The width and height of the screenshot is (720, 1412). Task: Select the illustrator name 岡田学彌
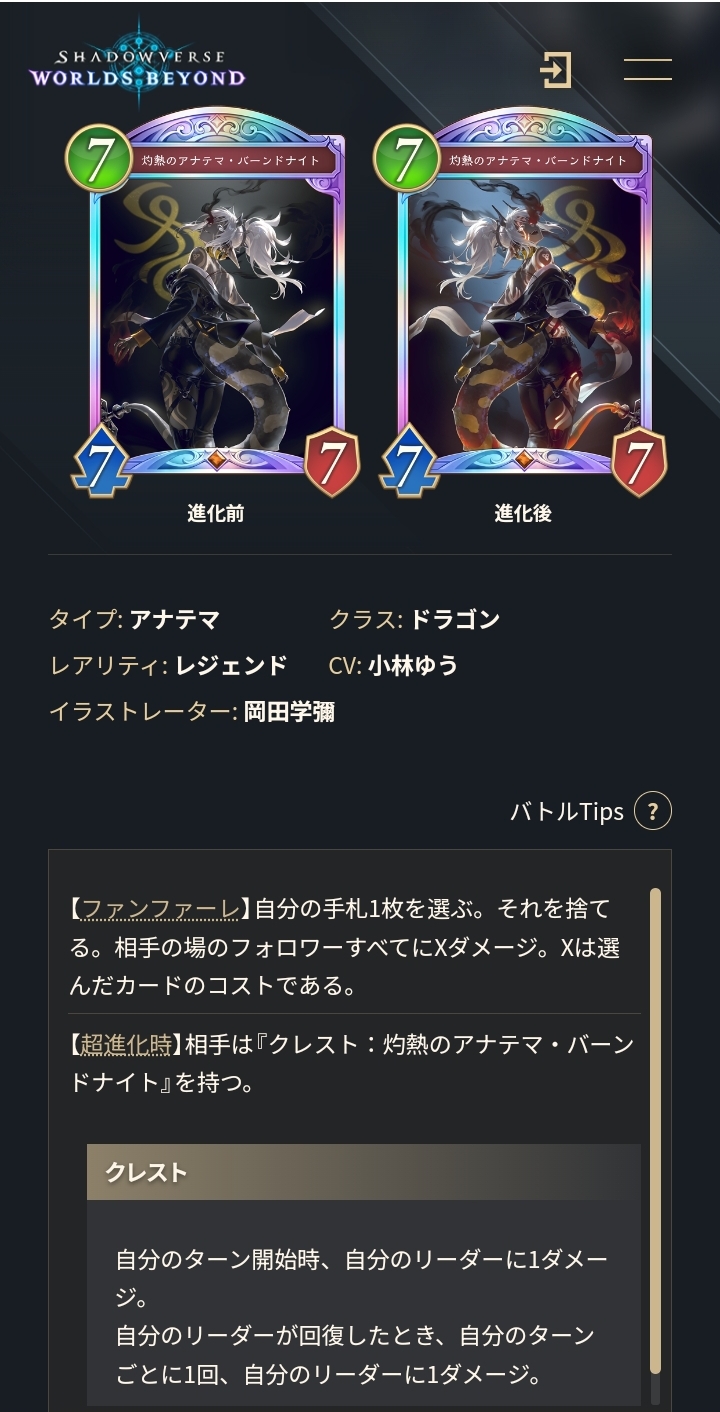pyautogui.click(x=289, y=712)
